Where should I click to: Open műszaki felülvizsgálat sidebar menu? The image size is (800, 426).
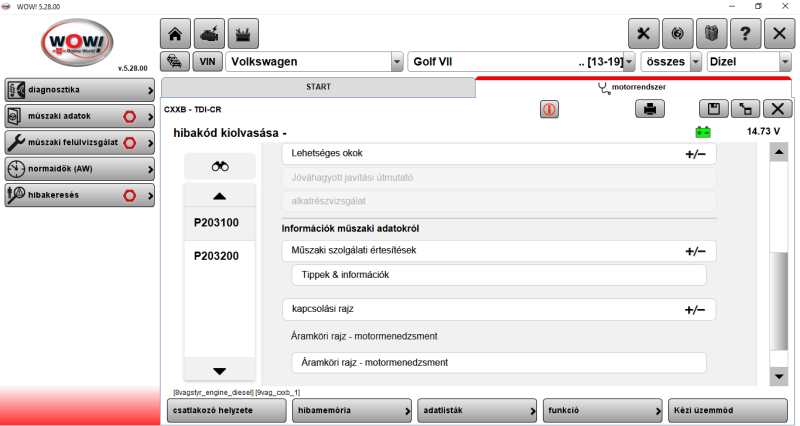point(80,142)
